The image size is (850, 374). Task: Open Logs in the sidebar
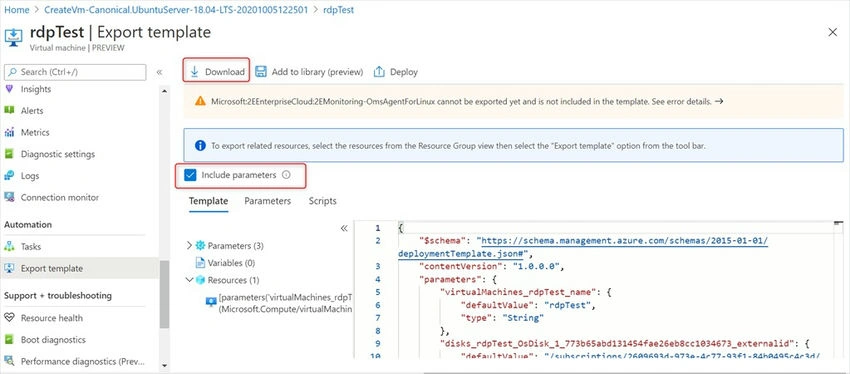pyautogui.click(x=30, y=176)
